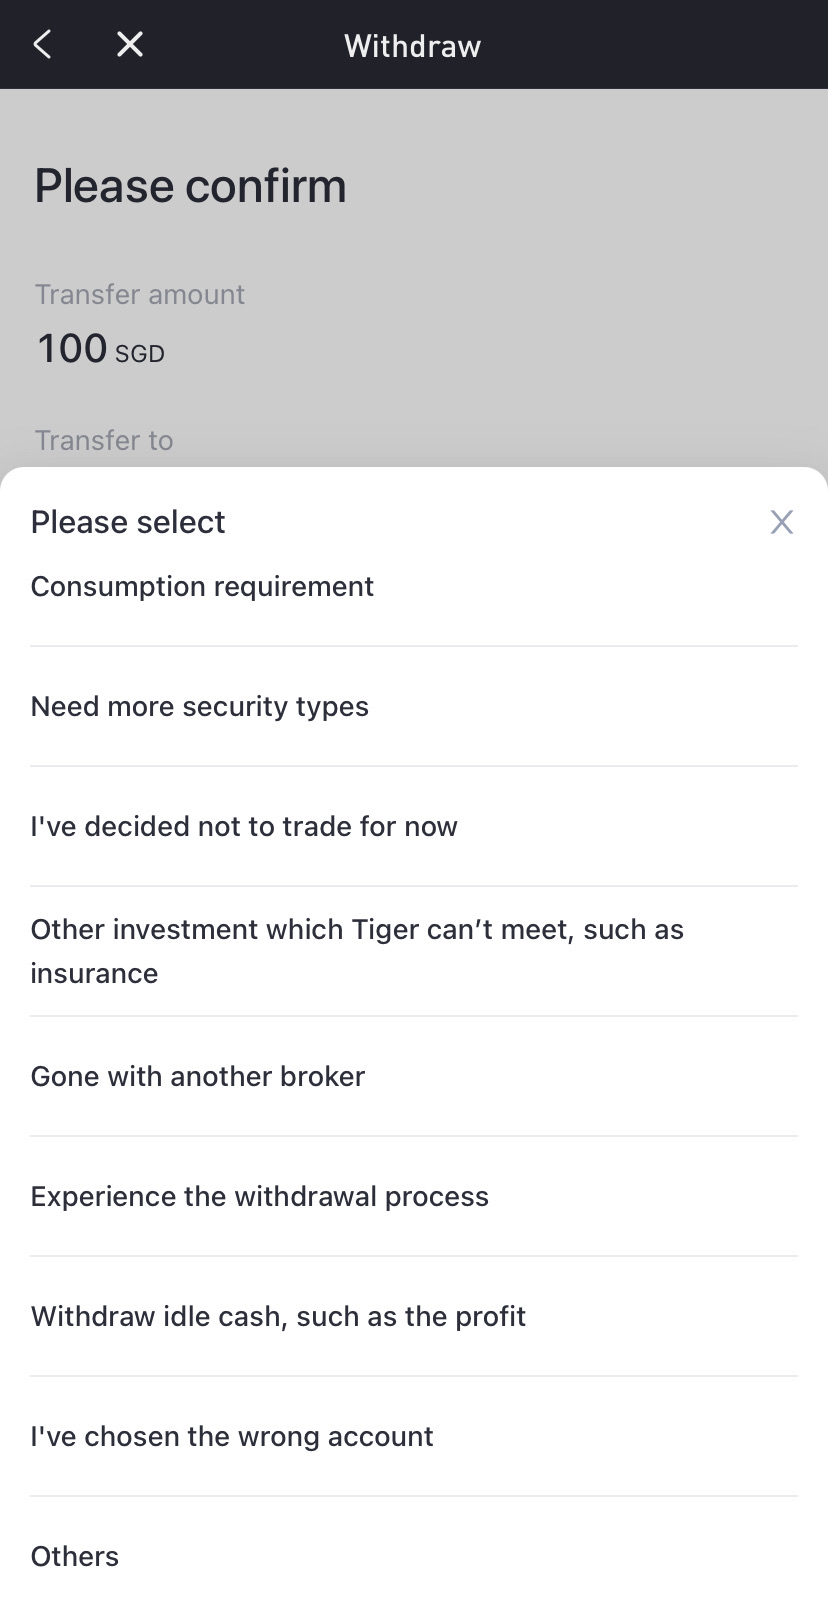Pick I've decided not to trade for now
Viewport: 828px width, 1610px height.
coord(244,827)
